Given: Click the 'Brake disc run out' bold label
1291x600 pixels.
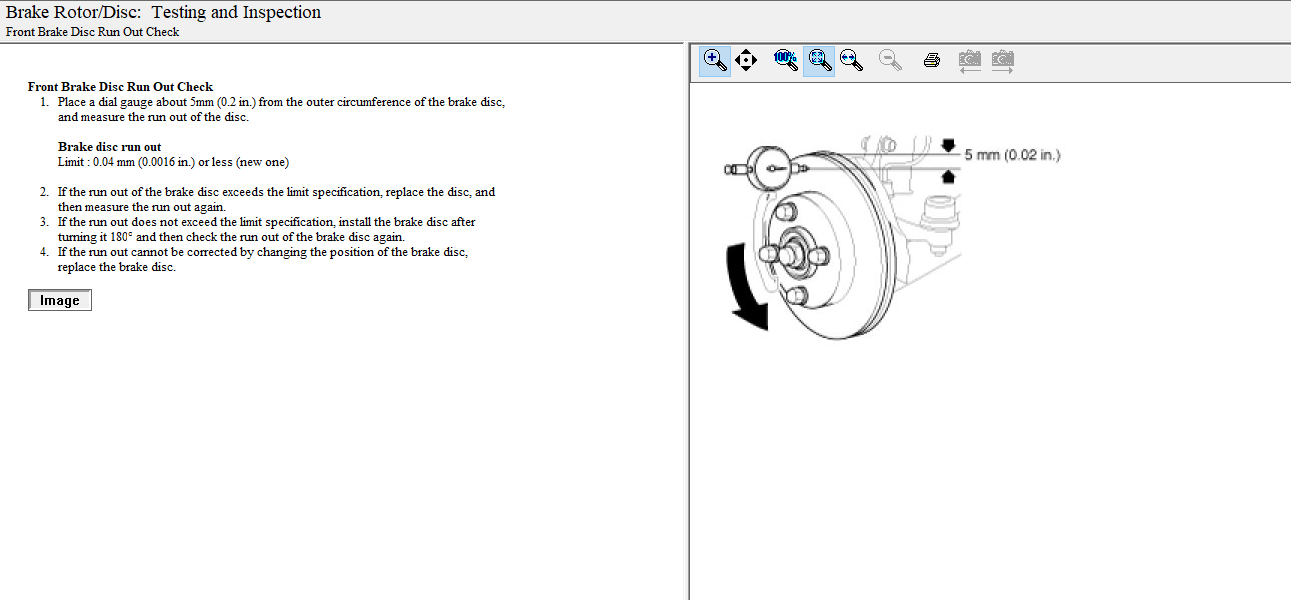Looking at the screenshot, I should coord(109,147).
